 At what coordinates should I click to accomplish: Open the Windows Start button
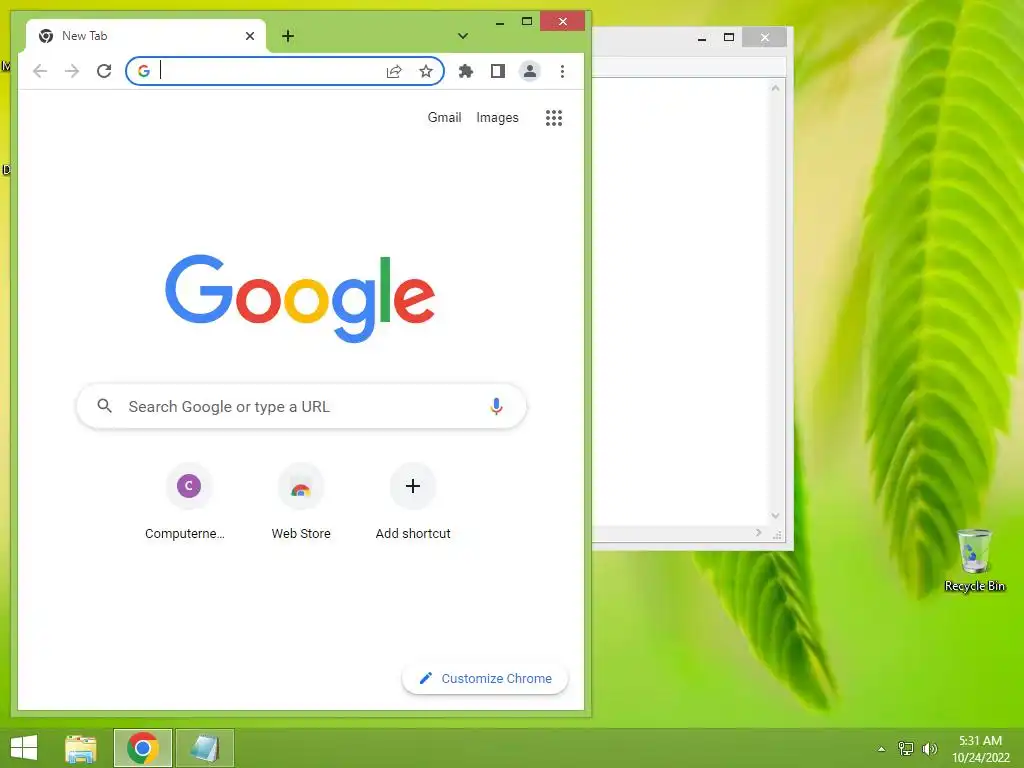[24, 748]
